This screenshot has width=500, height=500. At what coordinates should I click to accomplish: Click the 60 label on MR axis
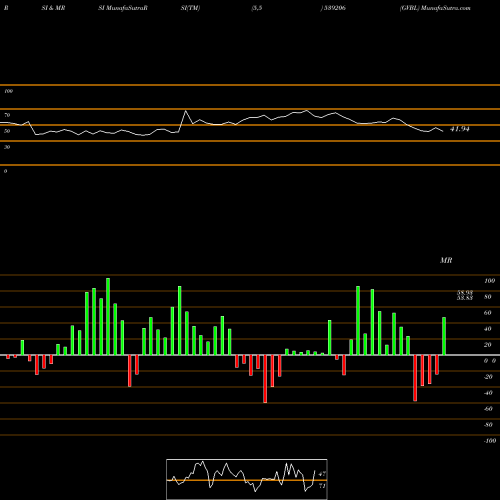tap(487, 313)
